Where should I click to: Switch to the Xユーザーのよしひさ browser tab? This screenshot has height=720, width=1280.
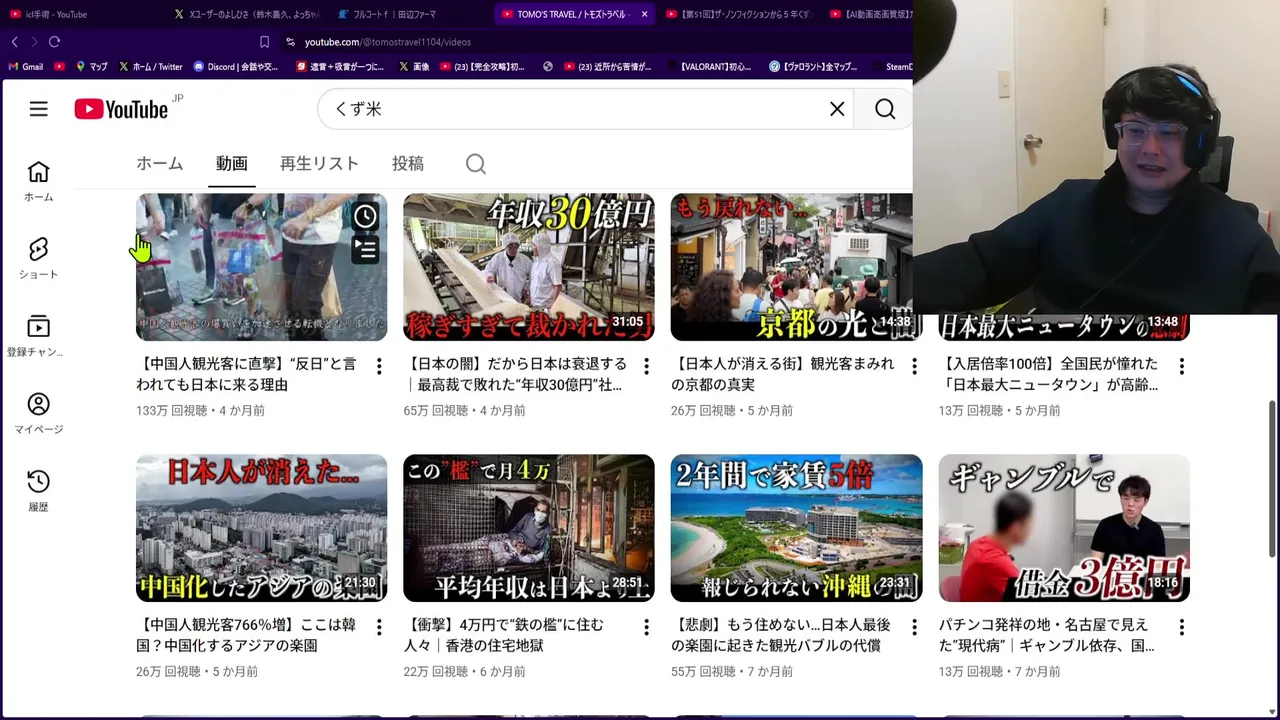coord(246,14)
